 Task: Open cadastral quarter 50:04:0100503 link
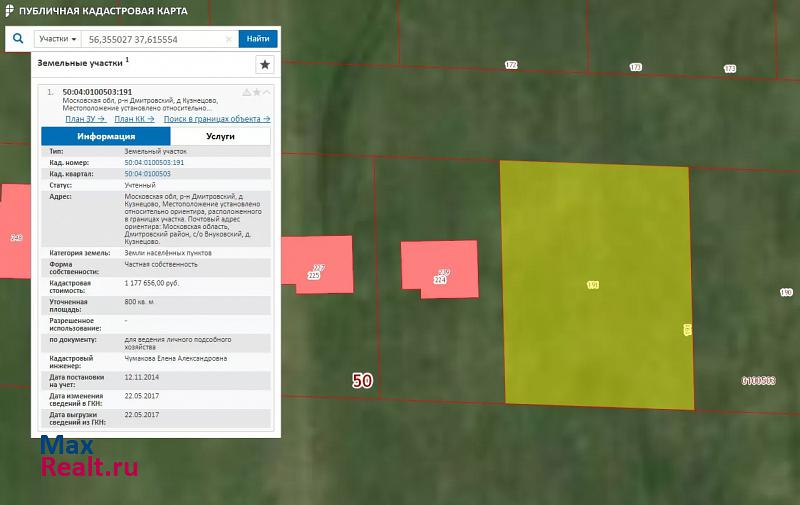147,173
